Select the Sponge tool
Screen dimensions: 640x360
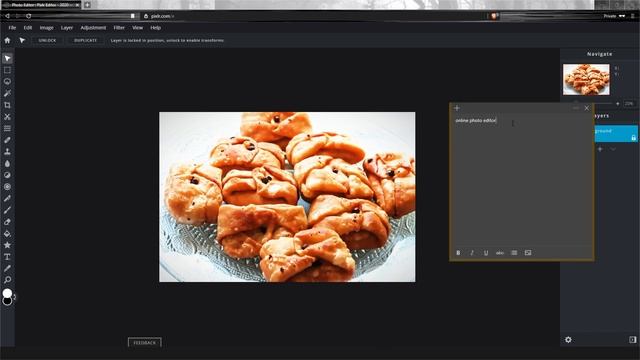[7, 187]
